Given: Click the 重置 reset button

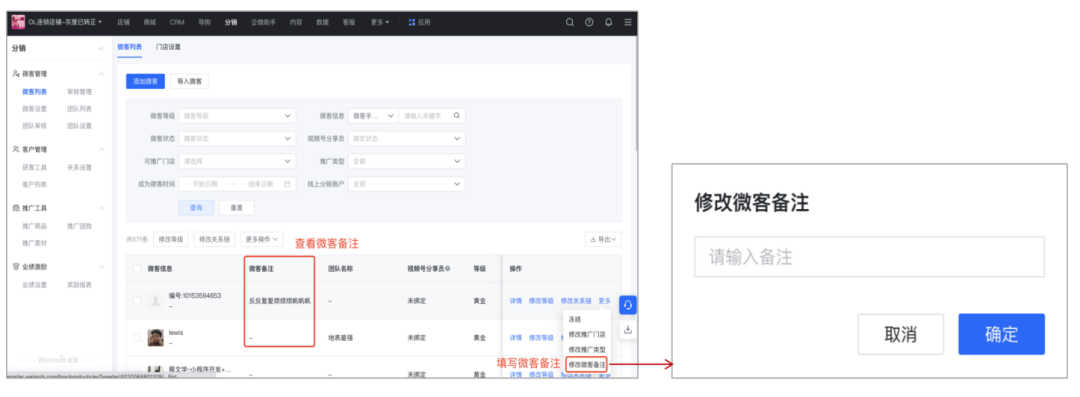Looking at the screenshot, I should click(x=236, y=207).
